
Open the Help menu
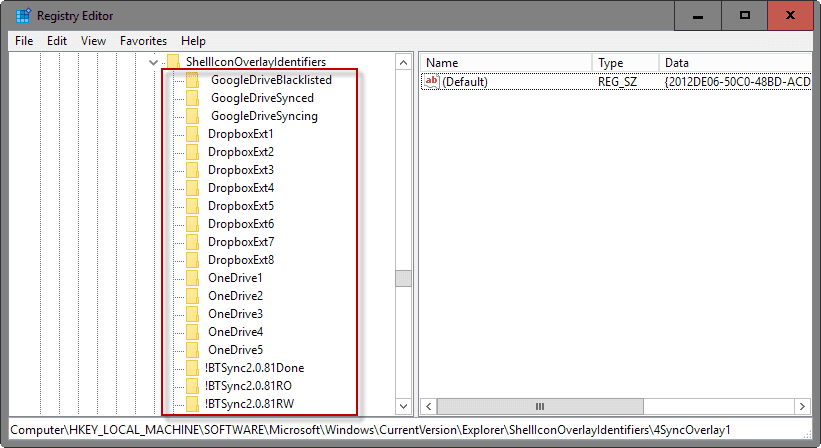[193, 41]
